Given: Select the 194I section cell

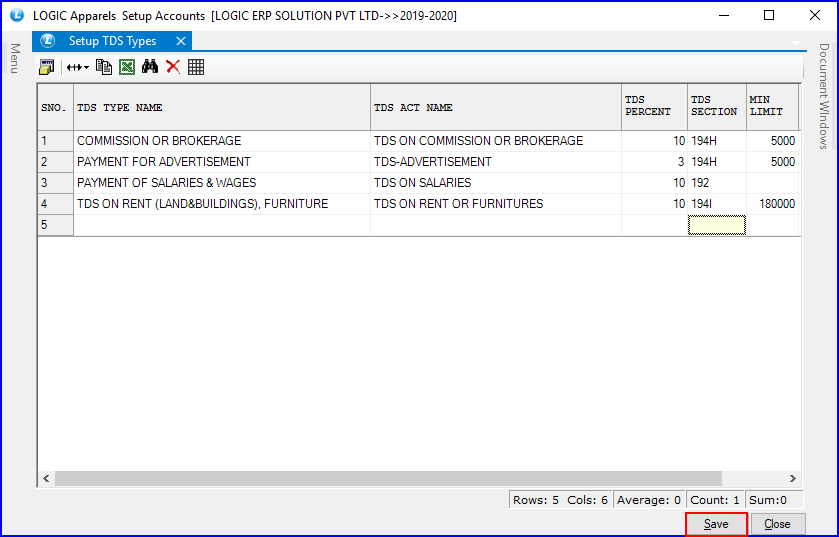Looking at the screenshot, I should coord(716,204).
